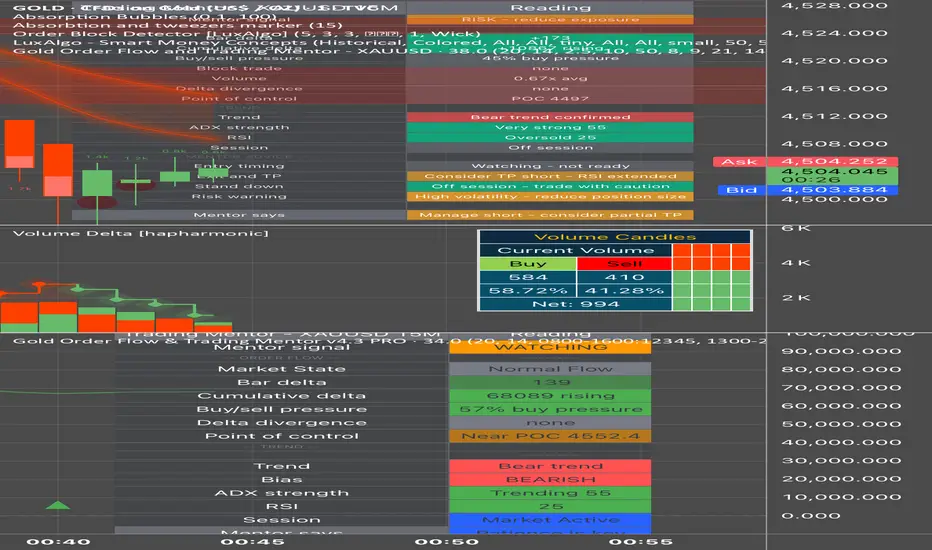Select LuxAlgo Smart Money Concepts legend

tap(389, 42)
